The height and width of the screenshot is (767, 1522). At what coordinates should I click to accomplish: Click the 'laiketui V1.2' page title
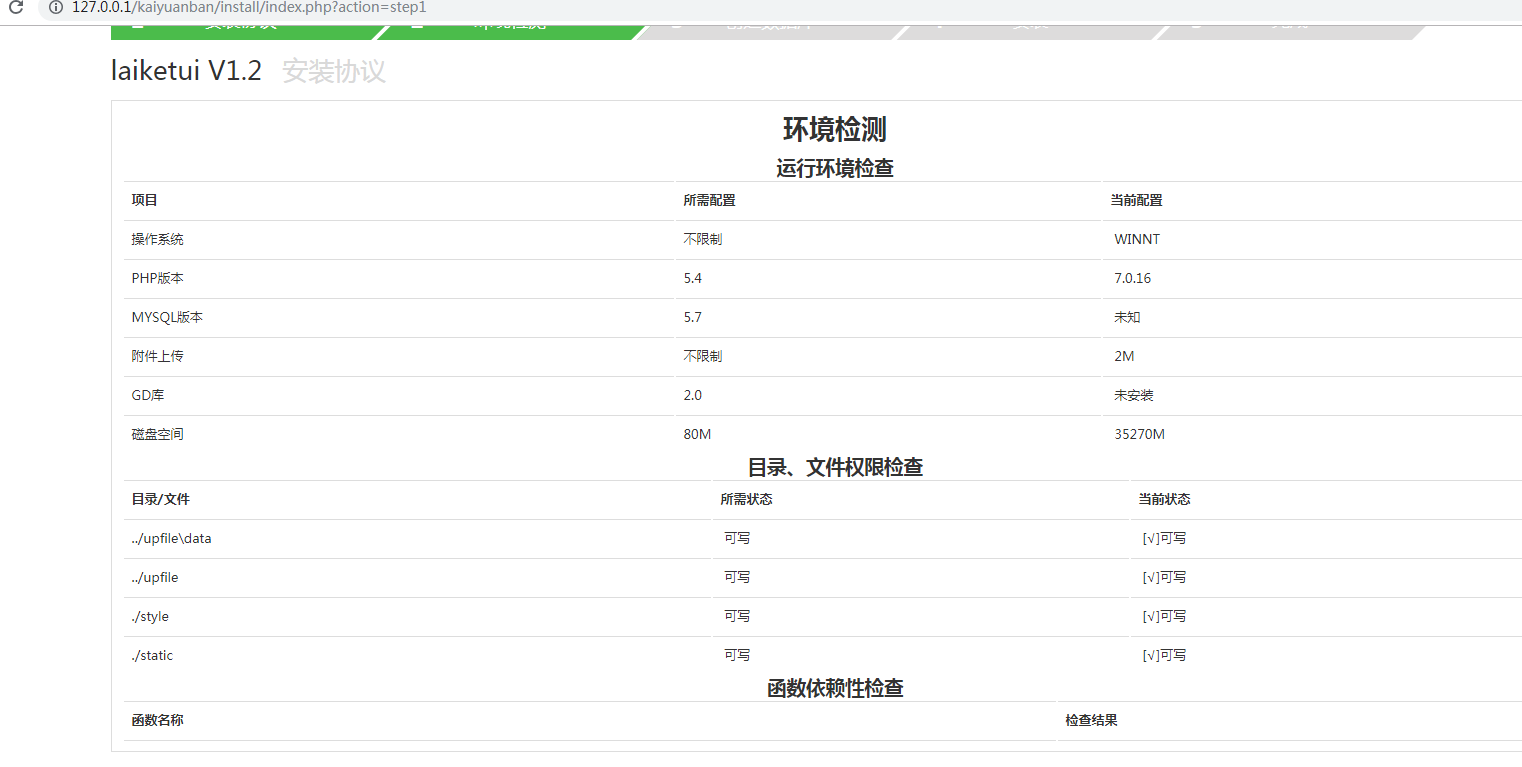point(186,71)
